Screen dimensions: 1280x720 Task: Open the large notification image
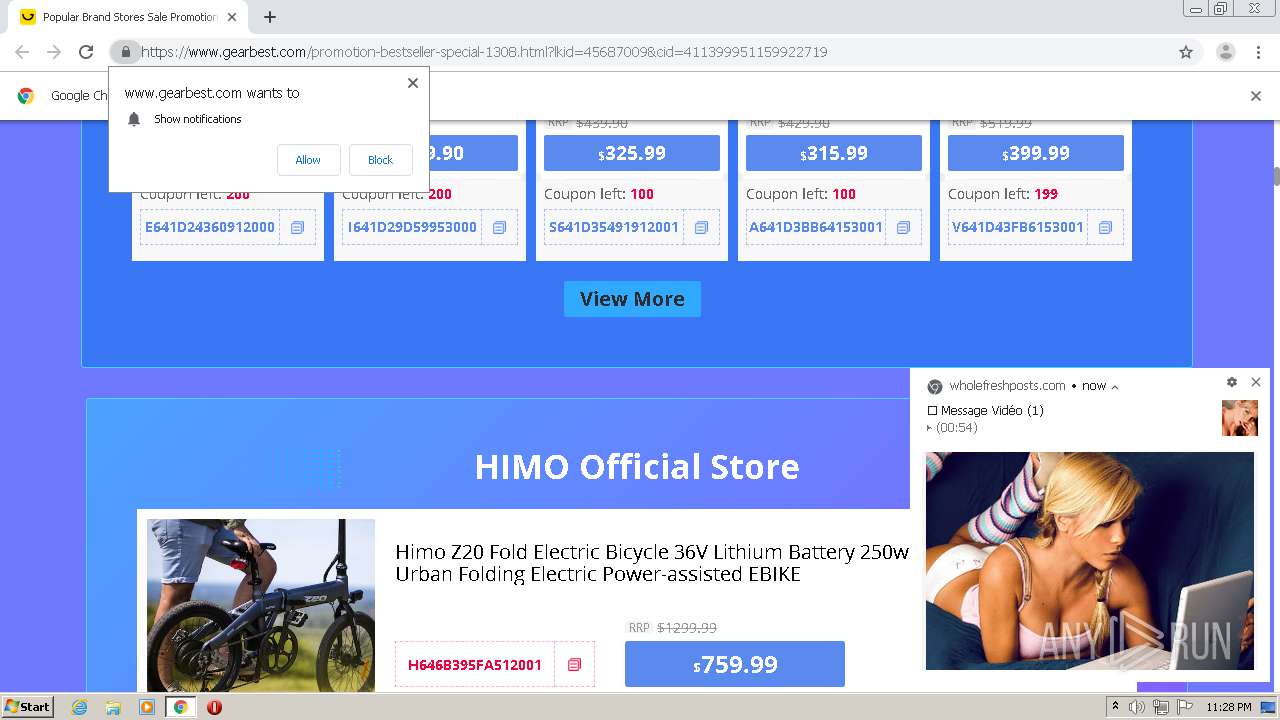click(1089, 560)
